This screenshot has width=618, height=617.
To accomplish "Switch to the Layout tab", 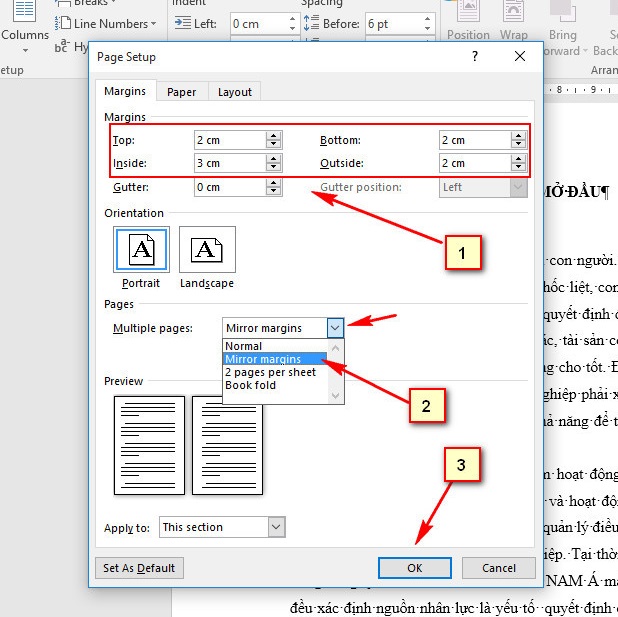I will (x=235, y=92).
